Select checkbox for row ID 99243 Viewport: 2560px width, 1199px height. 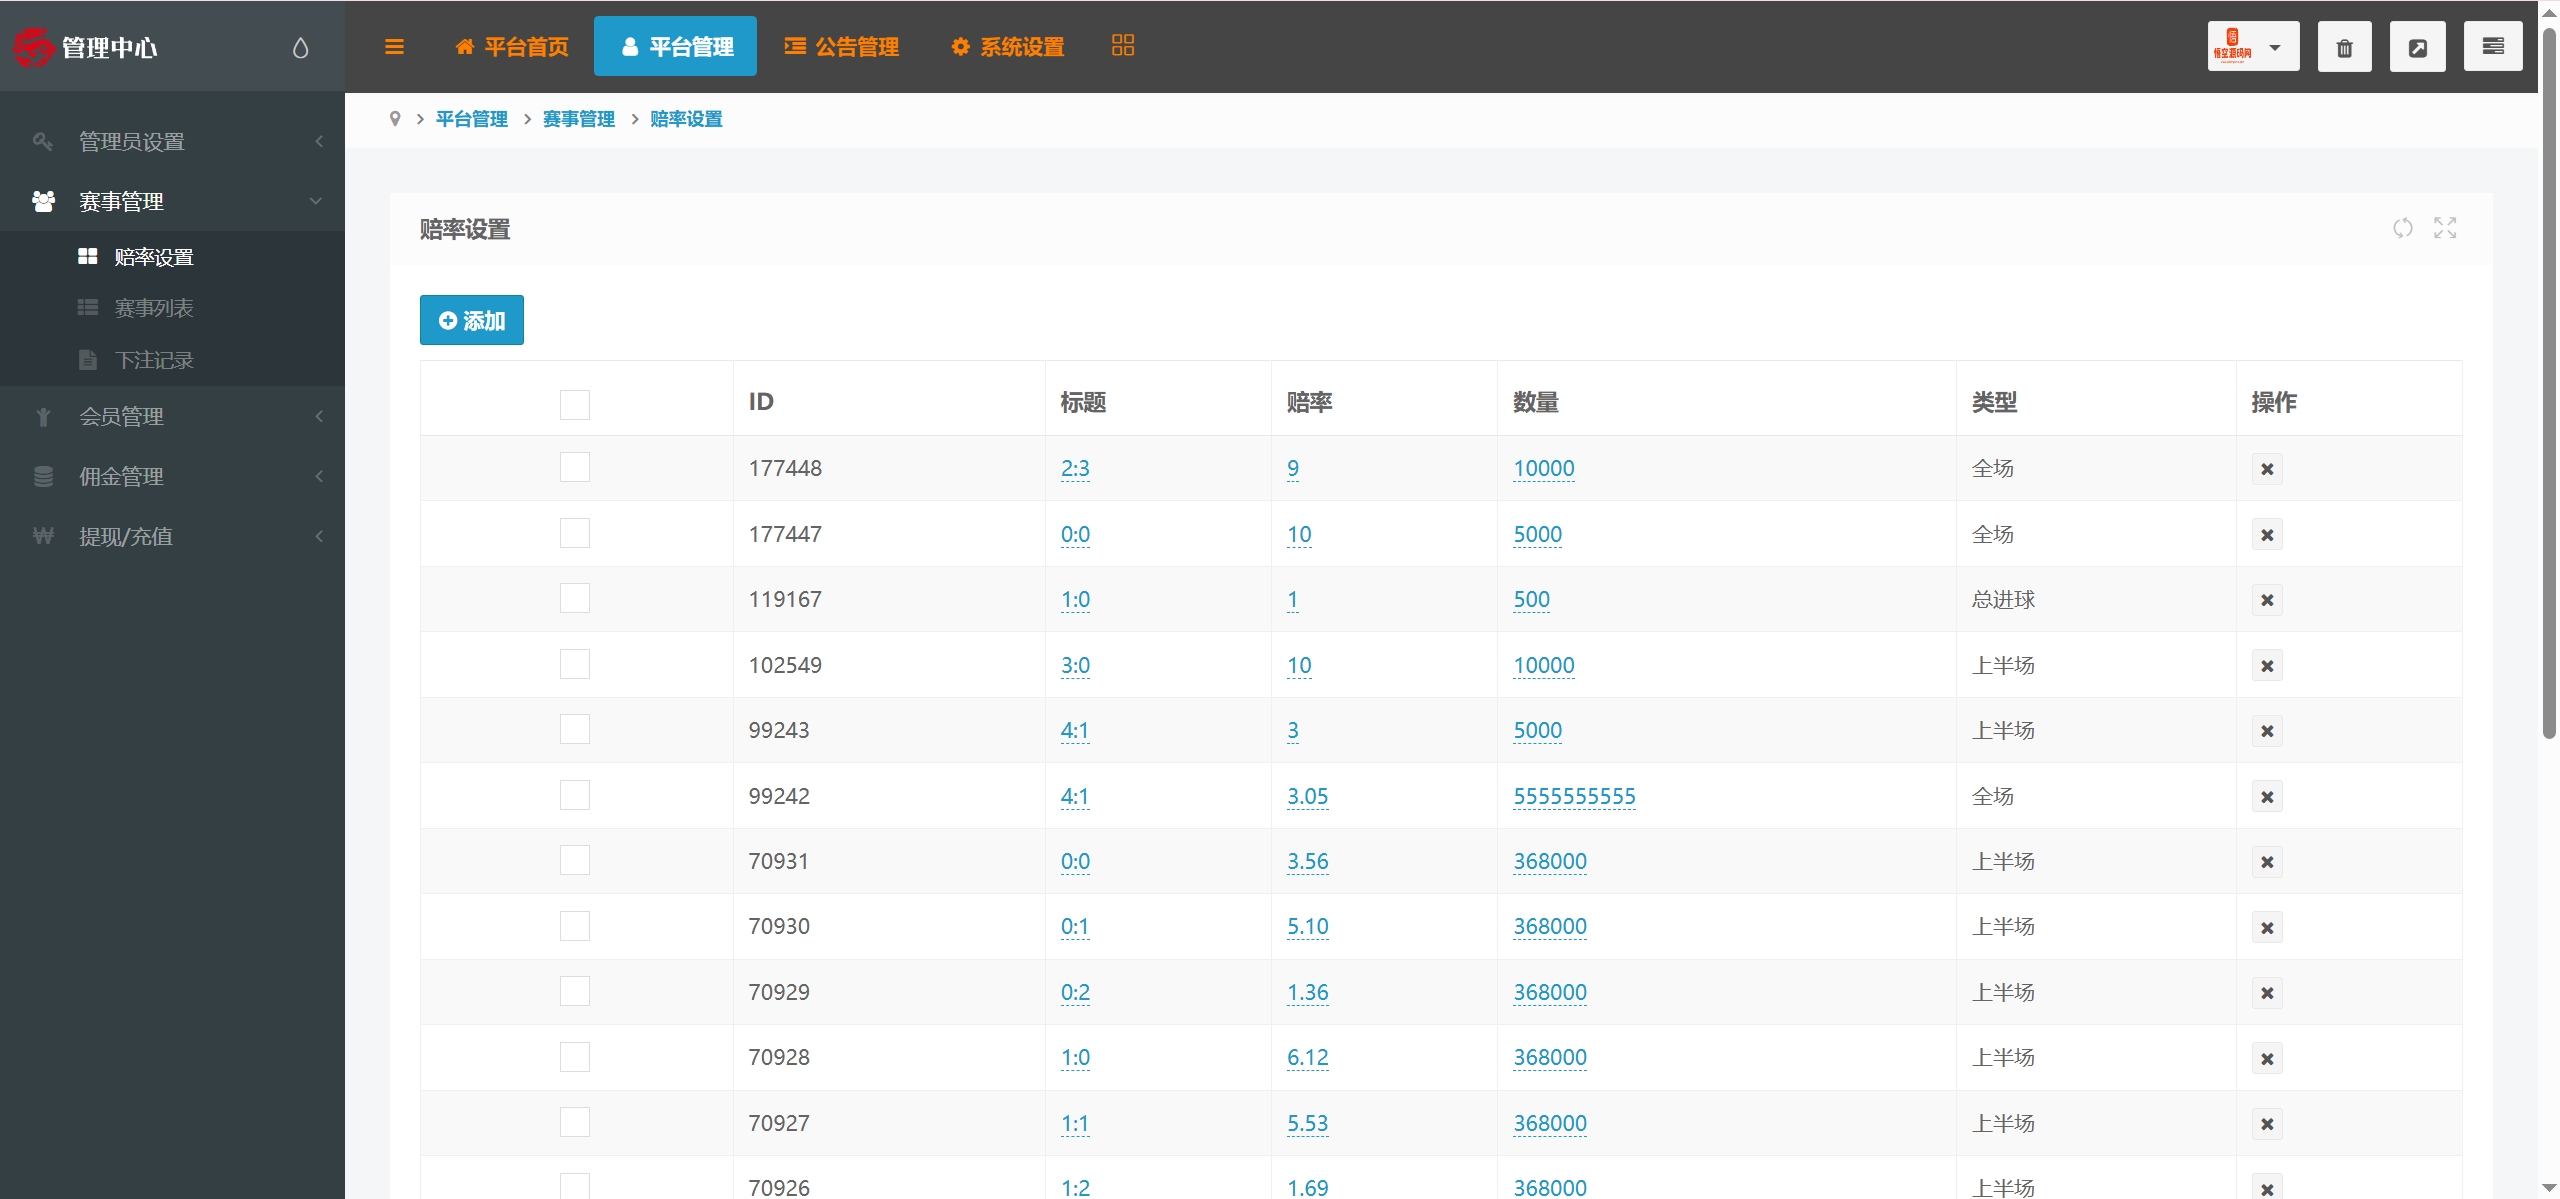pyautogui.click(x=574, y=729)
